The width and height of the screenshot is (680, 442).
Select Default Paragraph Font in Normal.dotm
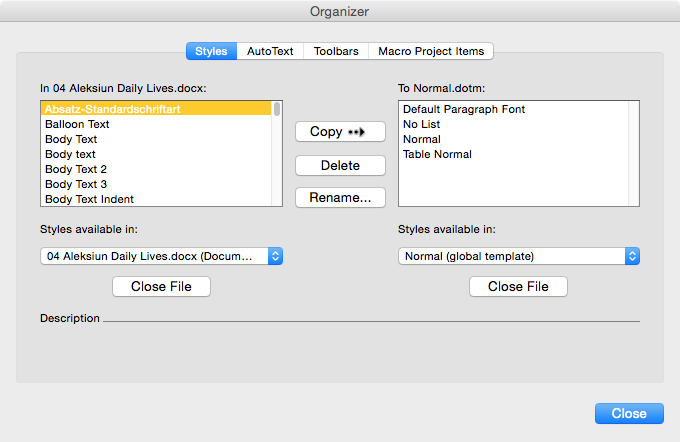513,109
